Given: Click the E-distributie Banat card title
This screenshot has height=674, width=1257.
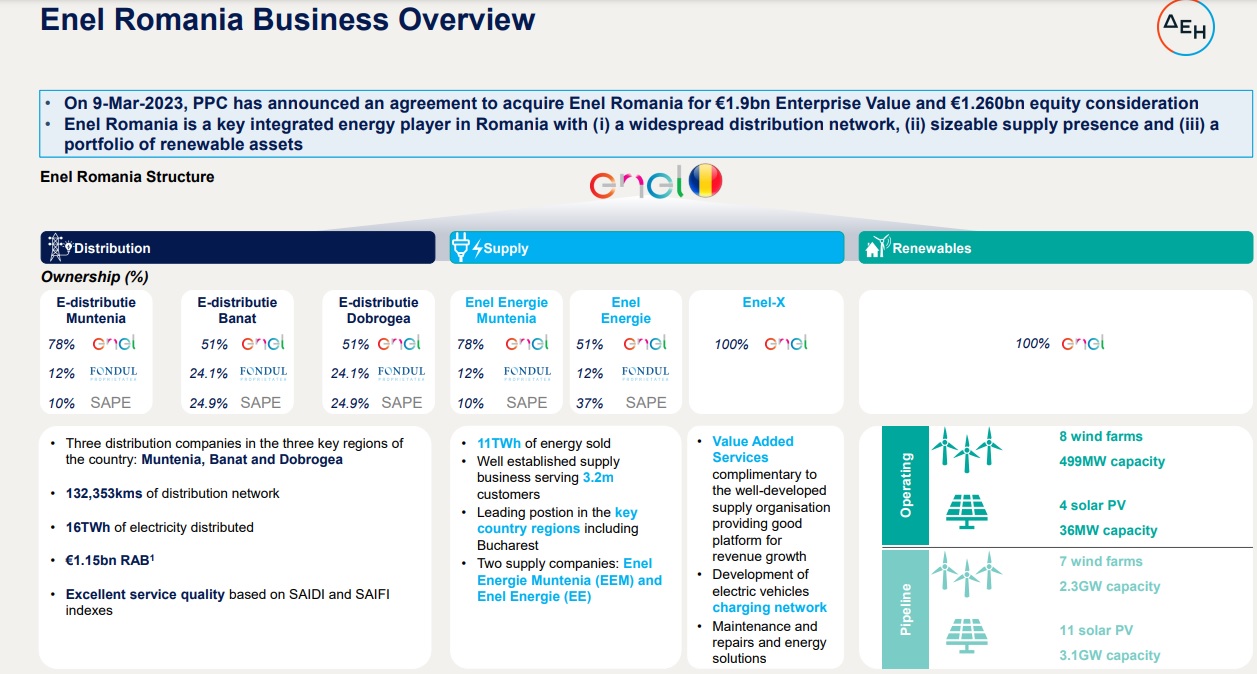Looking at the screenshot, I should click(x=237, y=310).
